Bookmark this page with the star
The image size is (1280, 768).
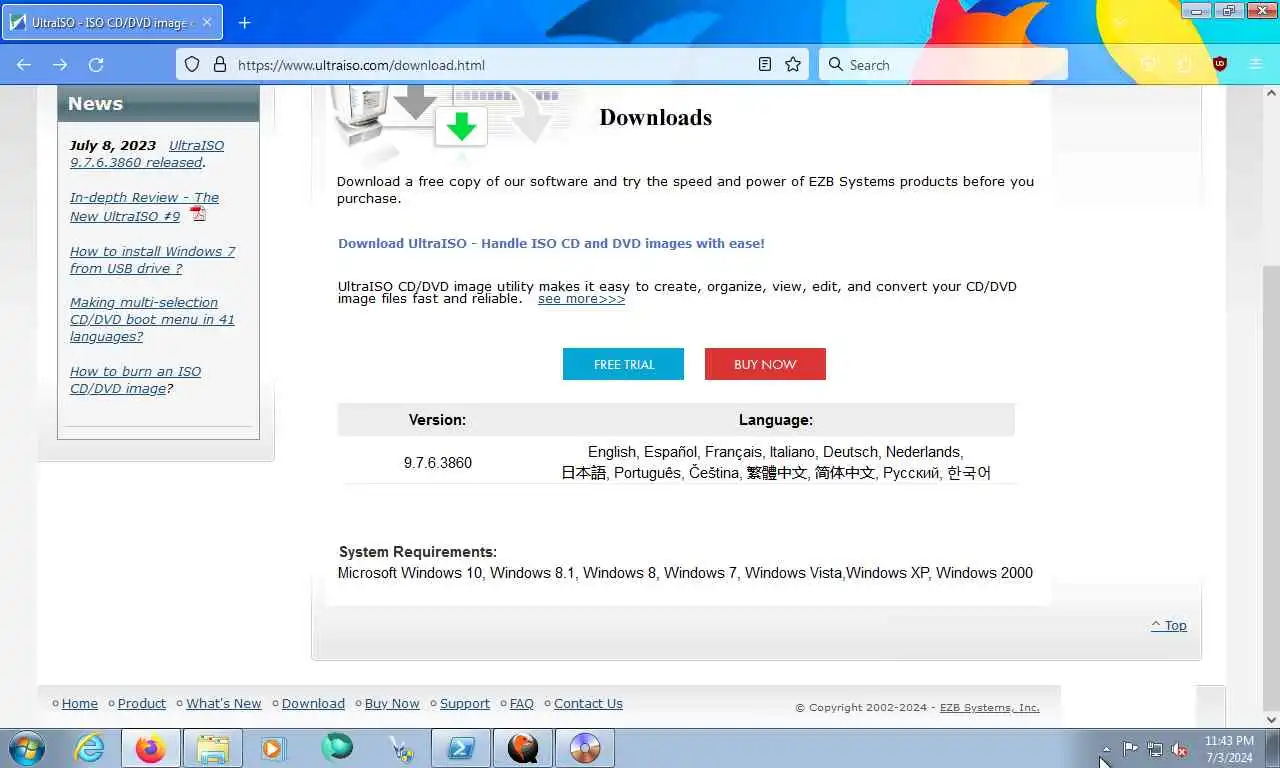(x=793, y=64)
